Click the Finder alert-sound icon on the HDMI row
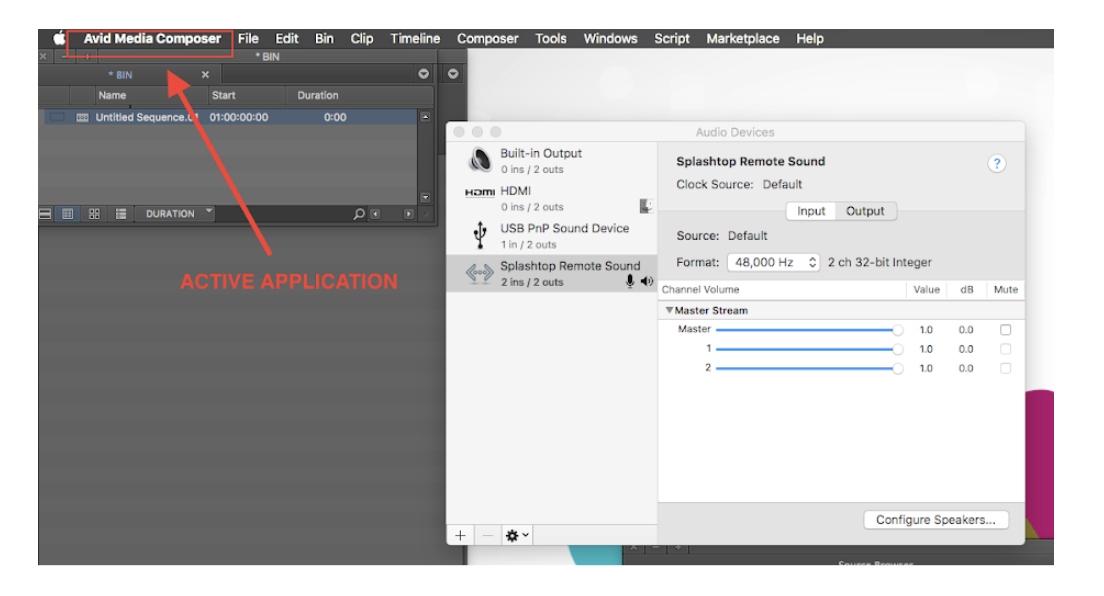1104x596 pixels. tap(646, 206)
